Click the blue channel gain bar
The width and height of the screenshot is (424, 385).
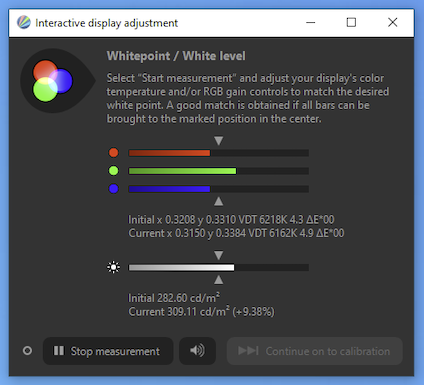tap(219, 189)
